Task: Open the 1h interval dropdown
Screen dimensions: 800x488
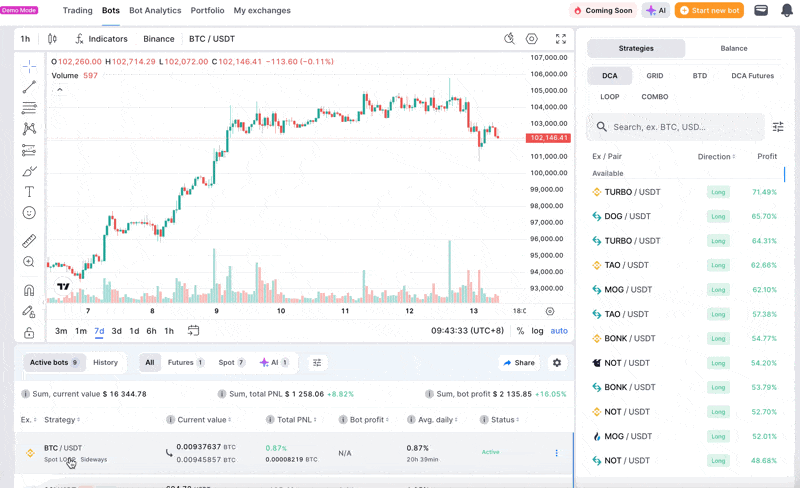Action: (25, 39)
